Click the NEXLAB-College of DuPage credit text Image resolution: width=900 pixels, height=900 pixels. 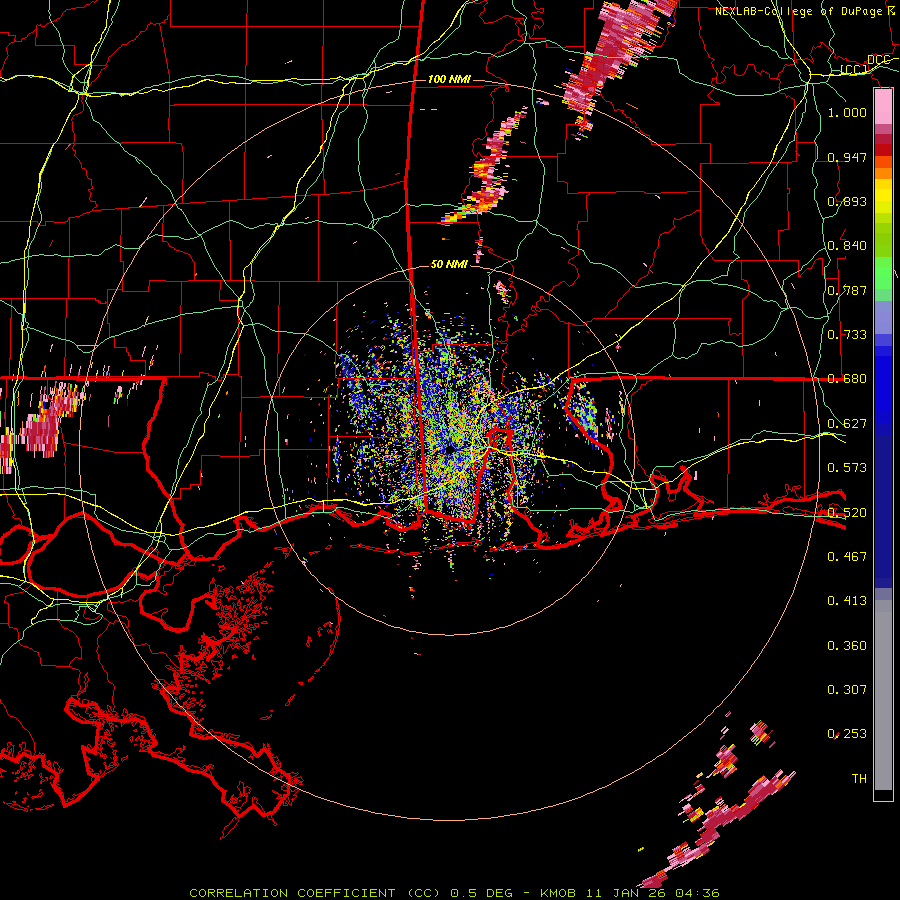pyautogui.click(x=798, y=11)
